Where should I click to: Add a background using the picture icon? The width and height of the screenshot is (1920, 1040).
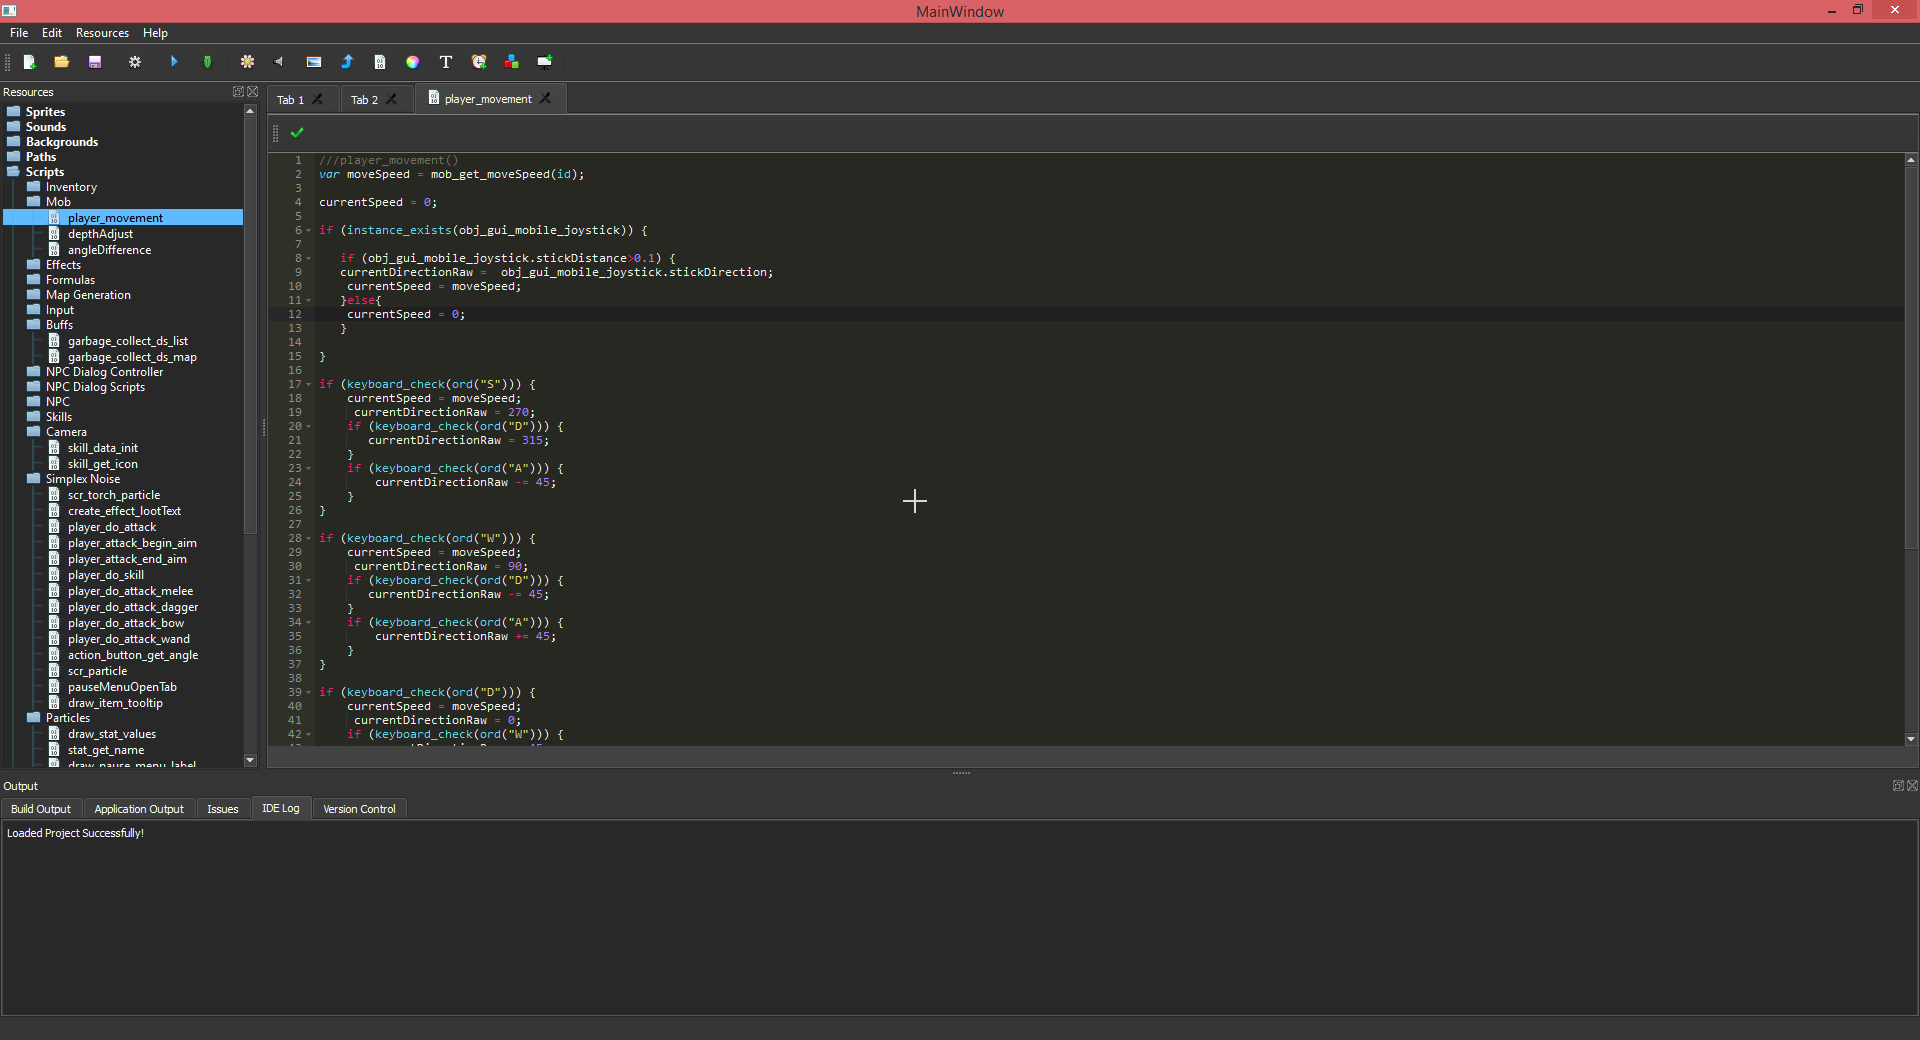point(314,62)
